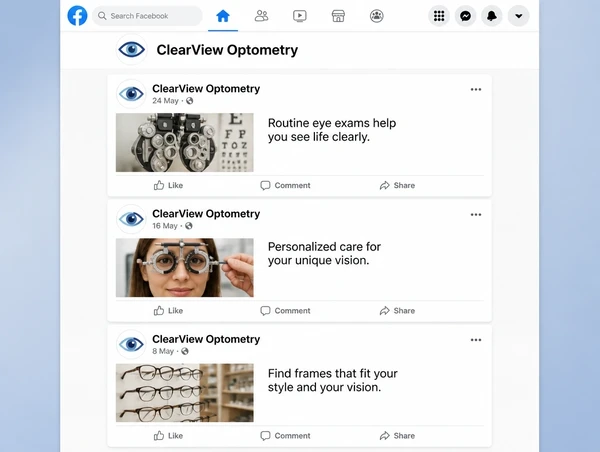Click the 24 May timestamp
This screenshot has height=452, width=600.
tap(165, 101)
